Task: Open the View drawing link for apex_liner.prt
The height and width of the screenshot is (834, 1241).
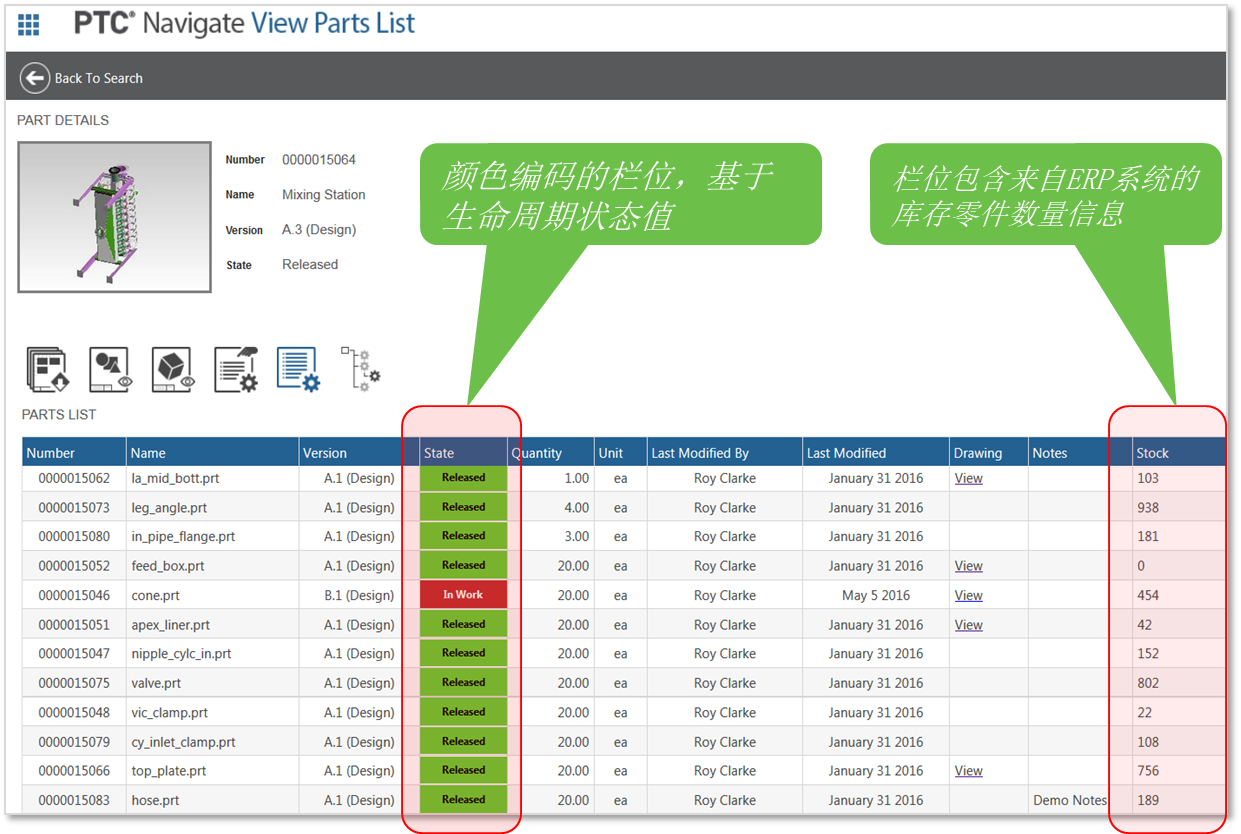Action: tap(968, 625)
